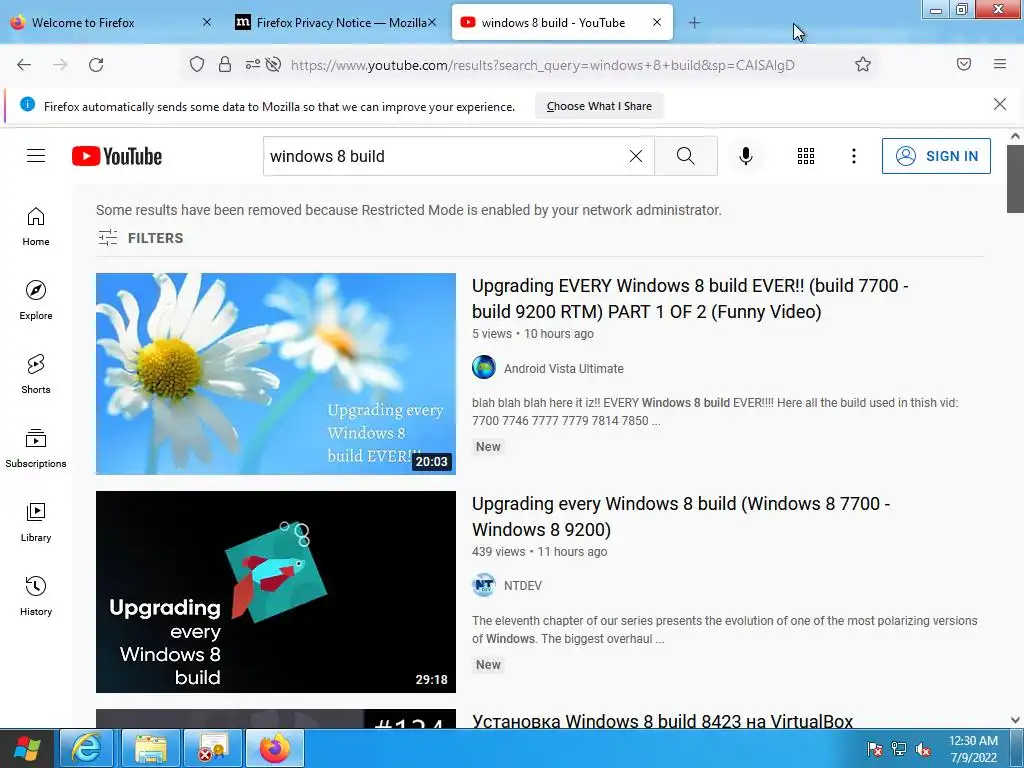Open Subscriptions in YouTube sidebar
The height and width of the screenshot is (768, 1024).
pos(36,448)
